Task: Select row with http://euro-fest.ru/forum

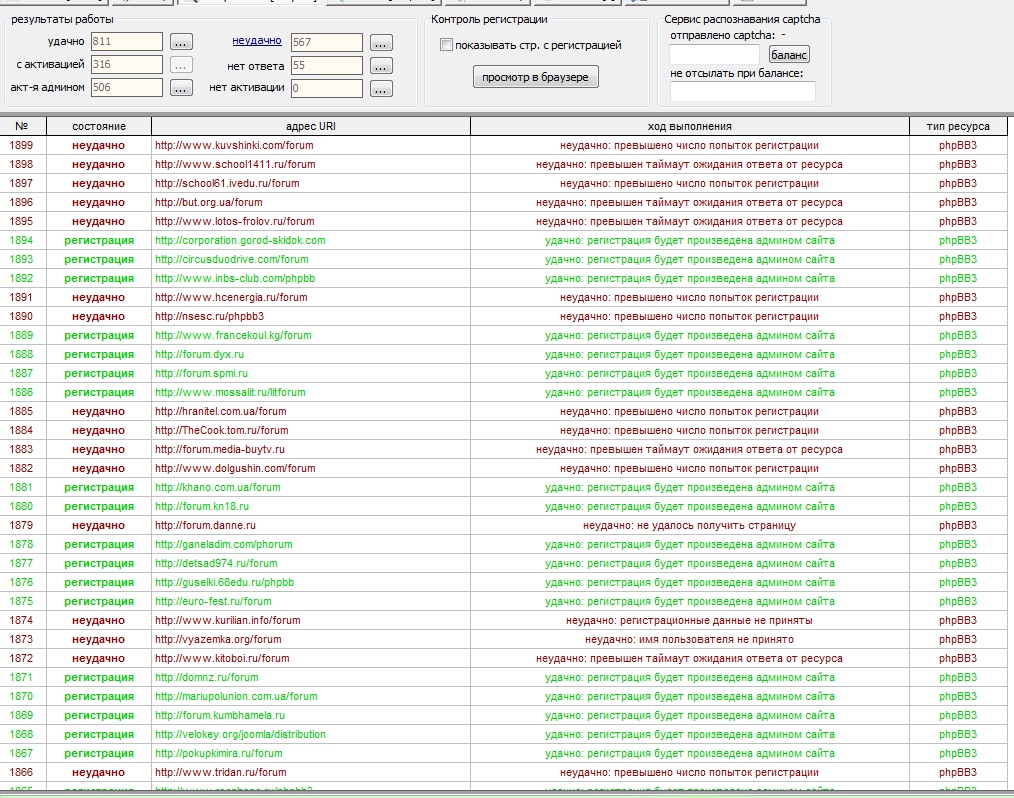Action: [x=504, y=601]
